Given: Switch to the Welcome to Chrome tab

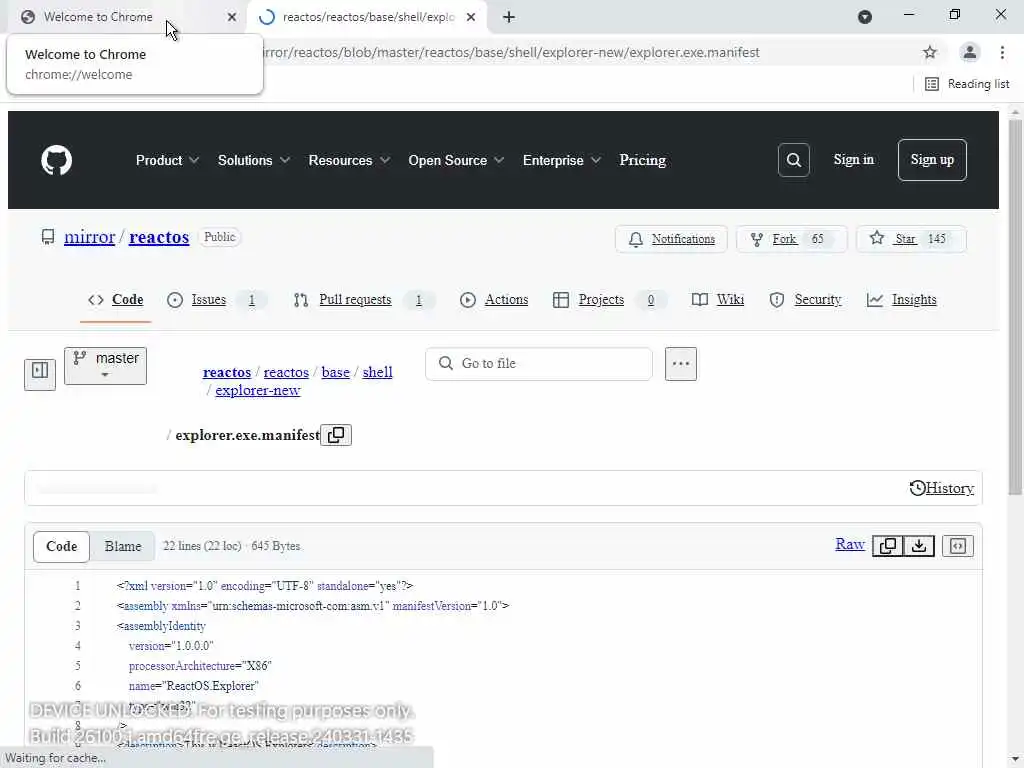Looking at the screenshot, I should pyautogui.click(x=98, y=17).
